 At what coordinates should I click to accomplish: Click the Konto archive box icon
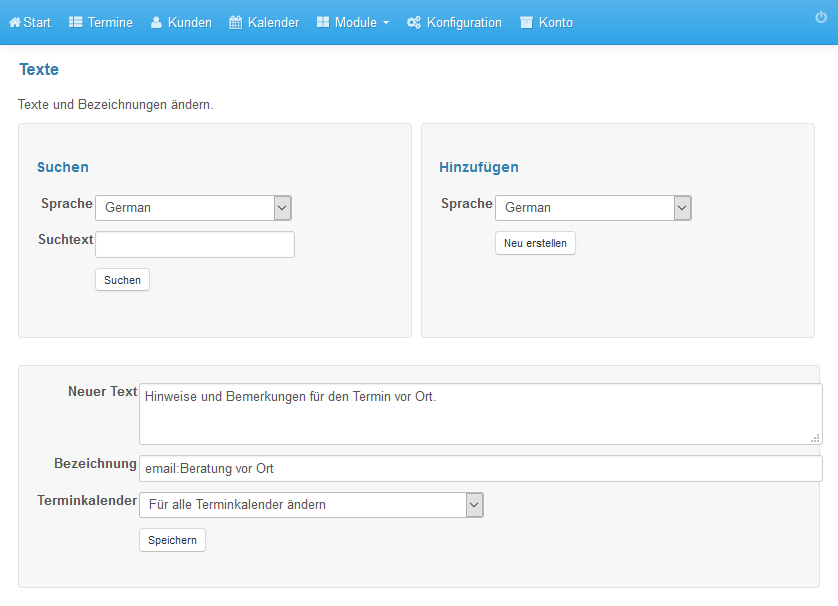pos(526,22)
